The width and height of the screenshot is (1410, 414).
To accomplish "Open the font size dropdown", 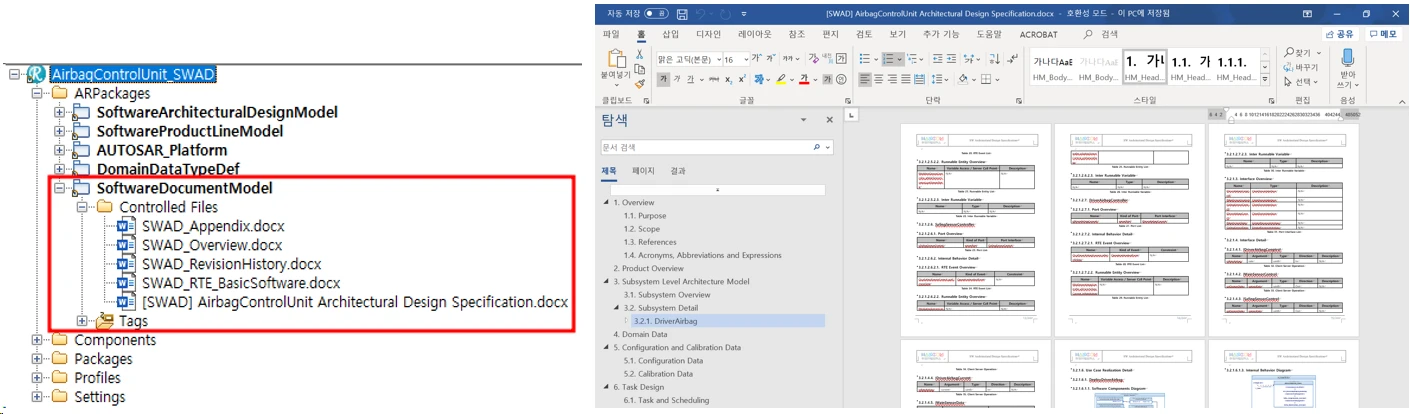I will tap(746, 59).
